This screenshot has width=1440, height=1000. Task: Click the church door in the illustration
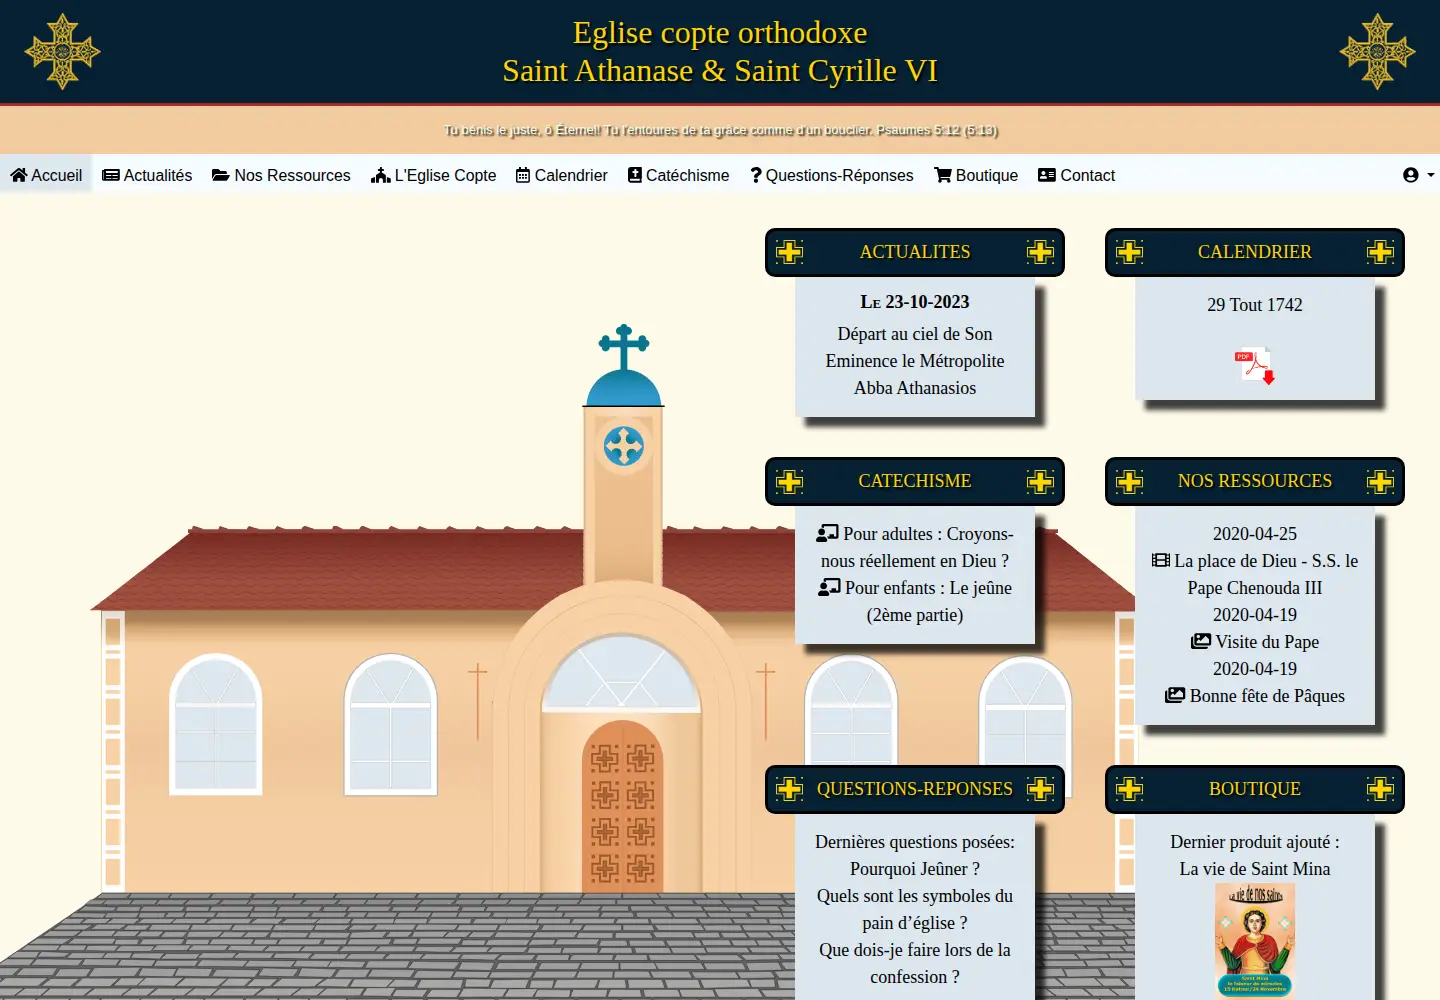(622, 807)
